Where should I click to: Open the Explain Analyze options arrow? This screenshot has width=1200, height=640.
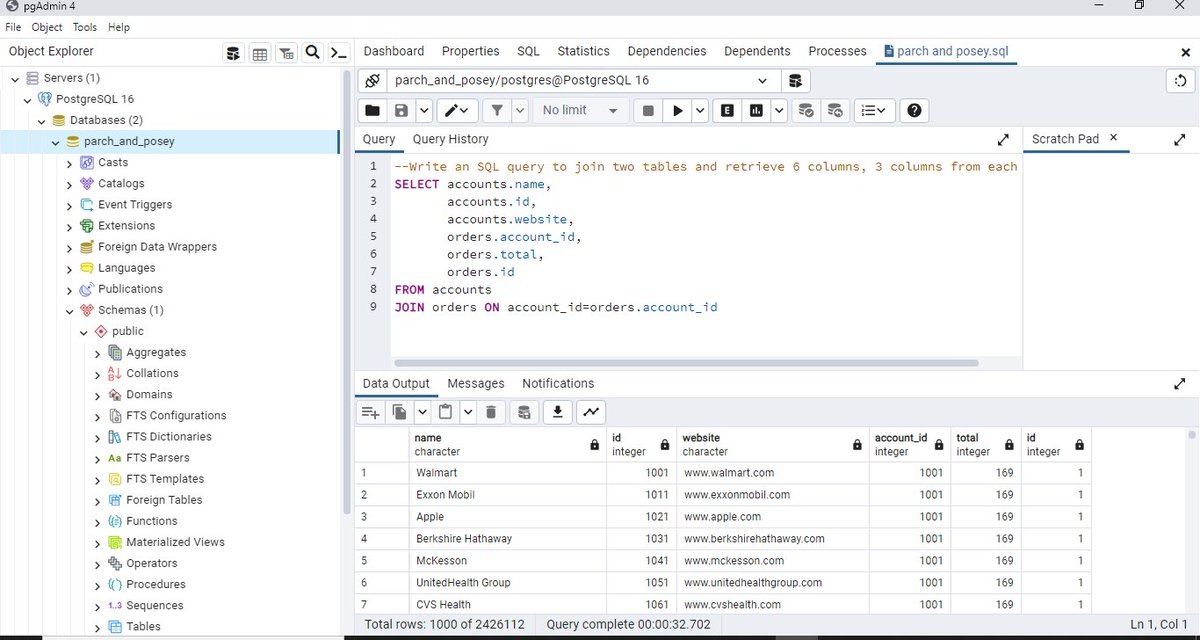click(779, 110)
